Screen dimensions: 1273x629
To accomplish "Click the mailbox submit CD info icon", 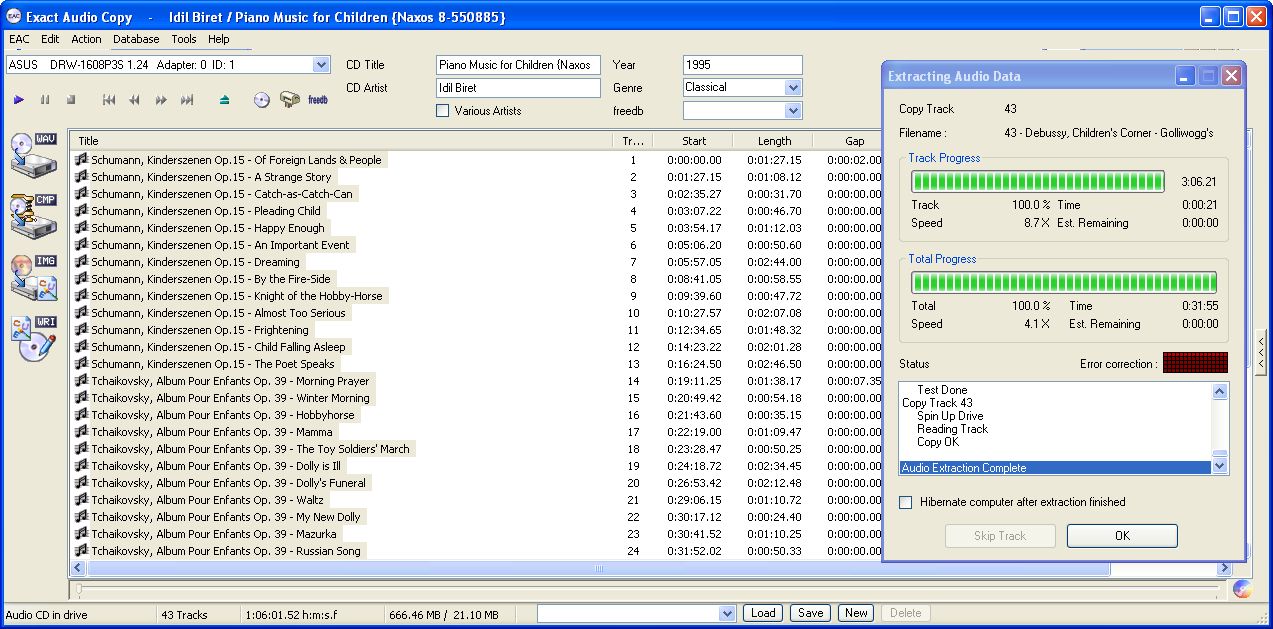I will (290, 100).
